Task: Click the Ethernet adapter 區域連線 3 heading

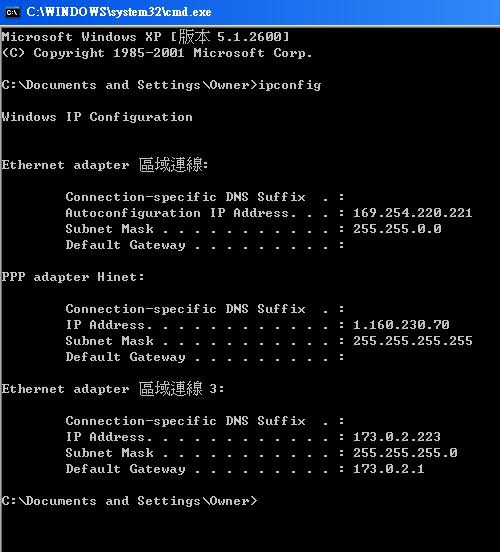Action: click(x=113, y=389)
